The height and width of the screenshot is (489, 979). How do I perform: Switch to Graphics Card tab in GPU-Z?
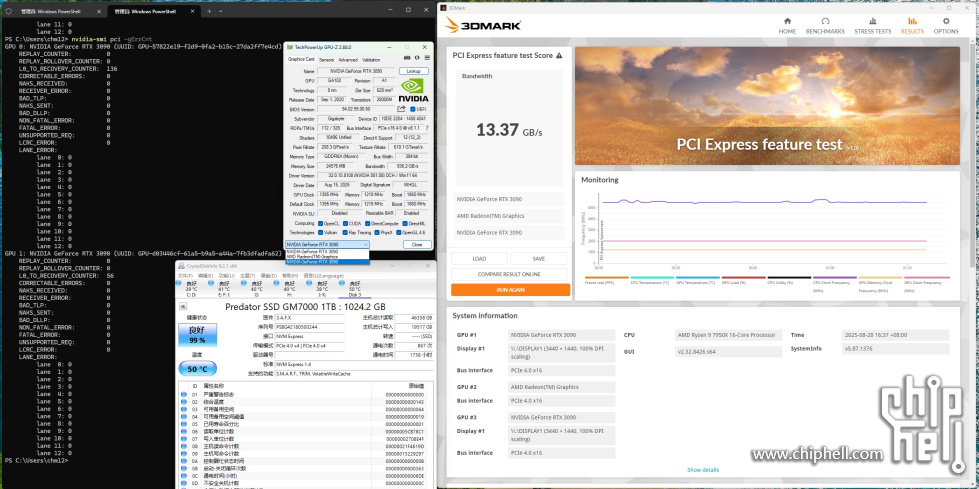(301, 59)
